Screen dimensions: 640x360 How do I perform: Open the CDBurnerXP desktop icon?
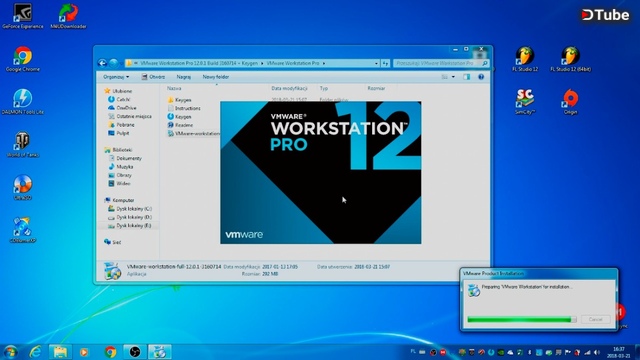[22, 230]
